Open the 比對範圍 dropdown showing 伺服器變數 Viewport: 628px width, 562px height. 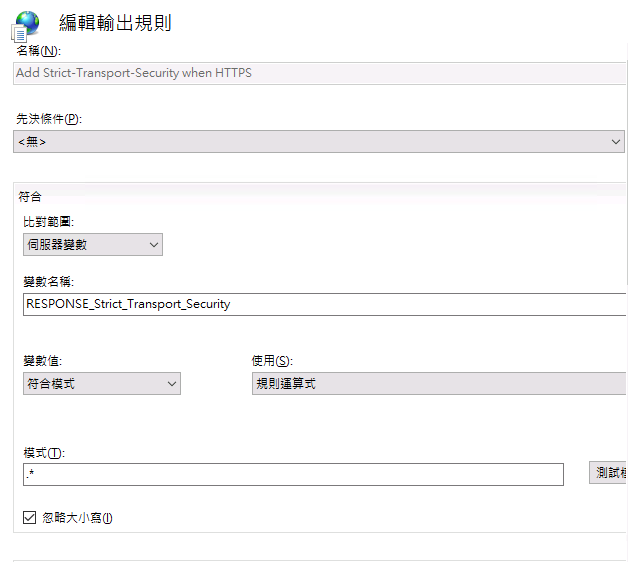93,244
